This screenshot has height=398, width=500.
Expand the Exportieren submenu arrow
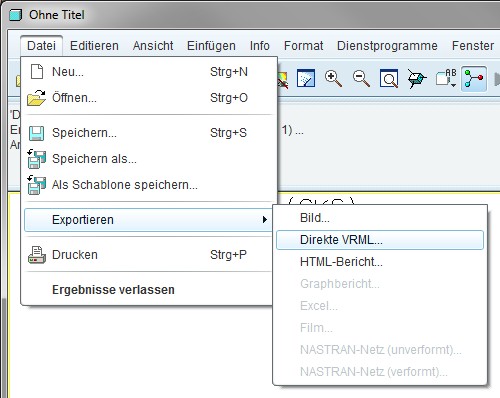pos(265,220)
